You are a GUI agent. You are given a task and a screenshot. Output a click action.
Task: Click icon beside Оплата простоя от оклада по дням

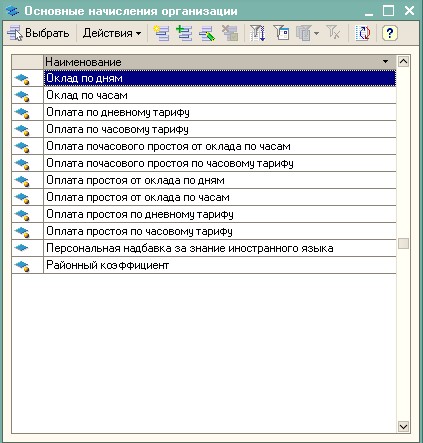(x=22, y=181)
